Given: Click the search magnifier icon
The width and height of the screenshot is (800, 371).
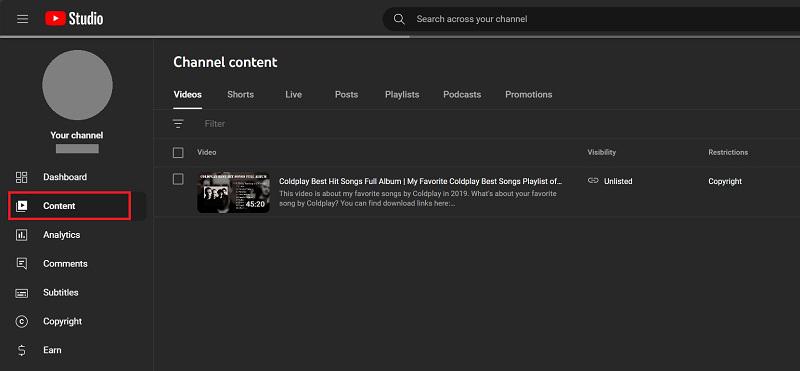Looking at the screenshot, I should click(x=399, y=19).
